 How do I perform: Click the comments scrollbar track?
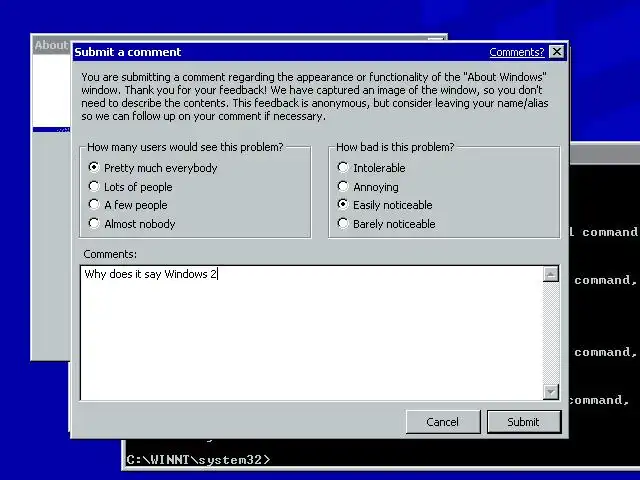tap(551, 333)
